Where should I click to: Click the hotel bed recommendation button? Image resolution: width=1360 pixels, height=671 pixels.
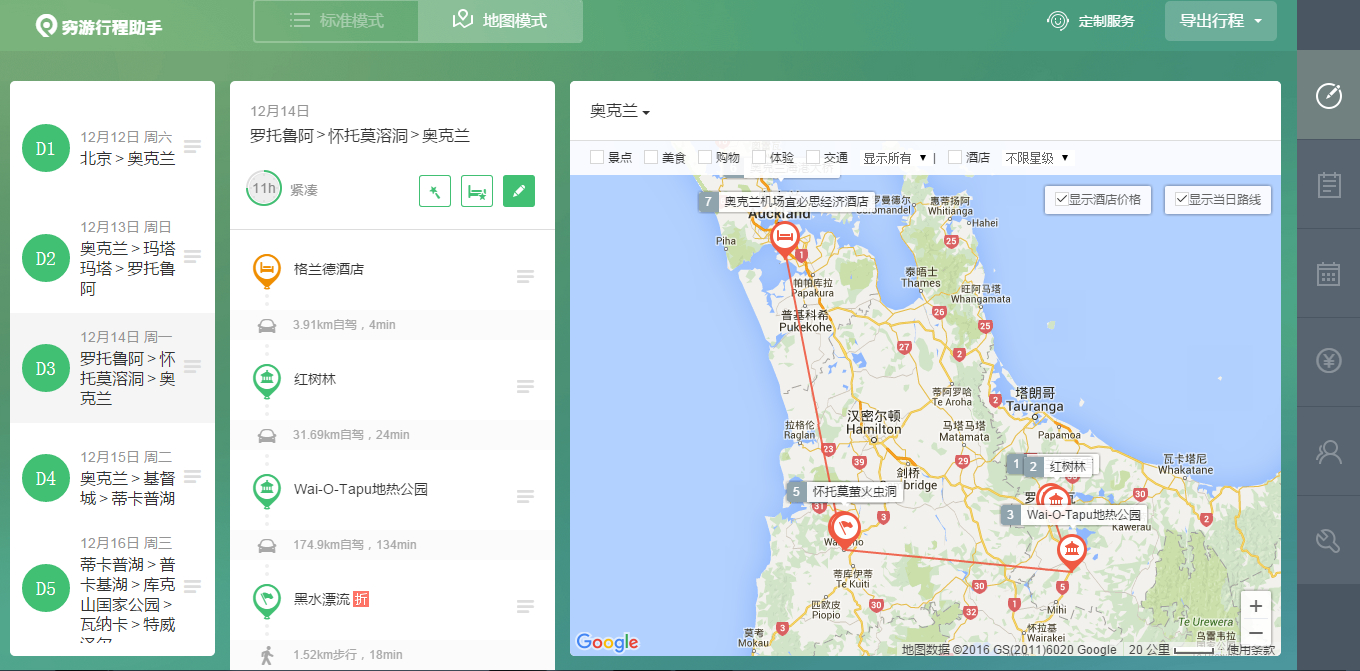coord(477,191)
